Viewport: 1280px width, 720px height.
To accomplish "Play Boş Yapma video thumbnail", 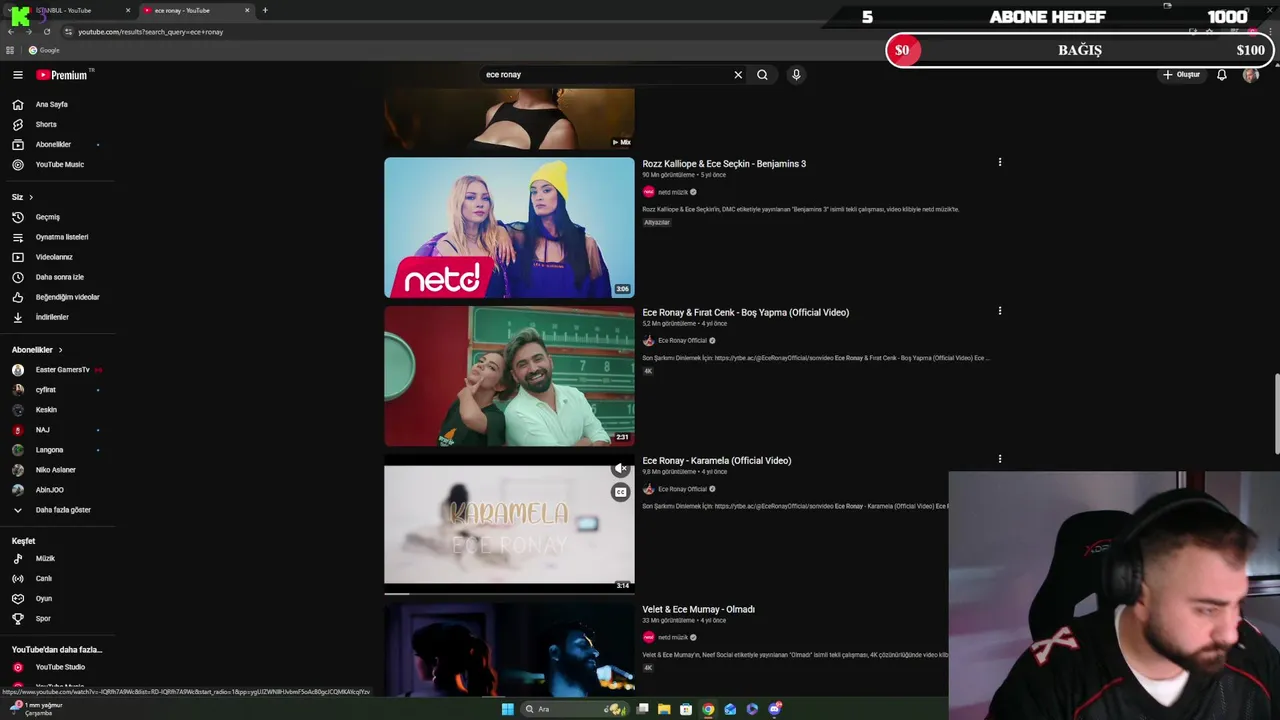I will (x=509, y=376).
